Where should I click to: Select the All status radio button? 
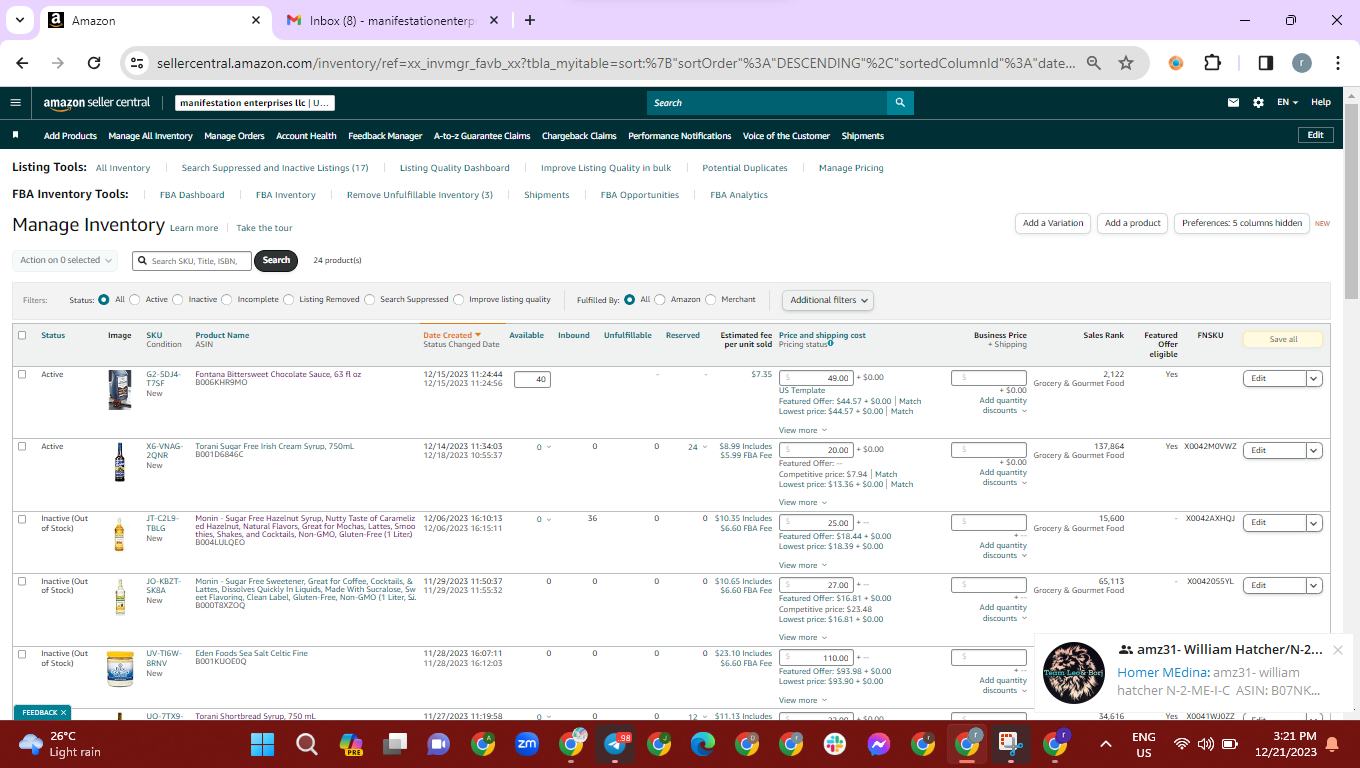click(104, 299)
